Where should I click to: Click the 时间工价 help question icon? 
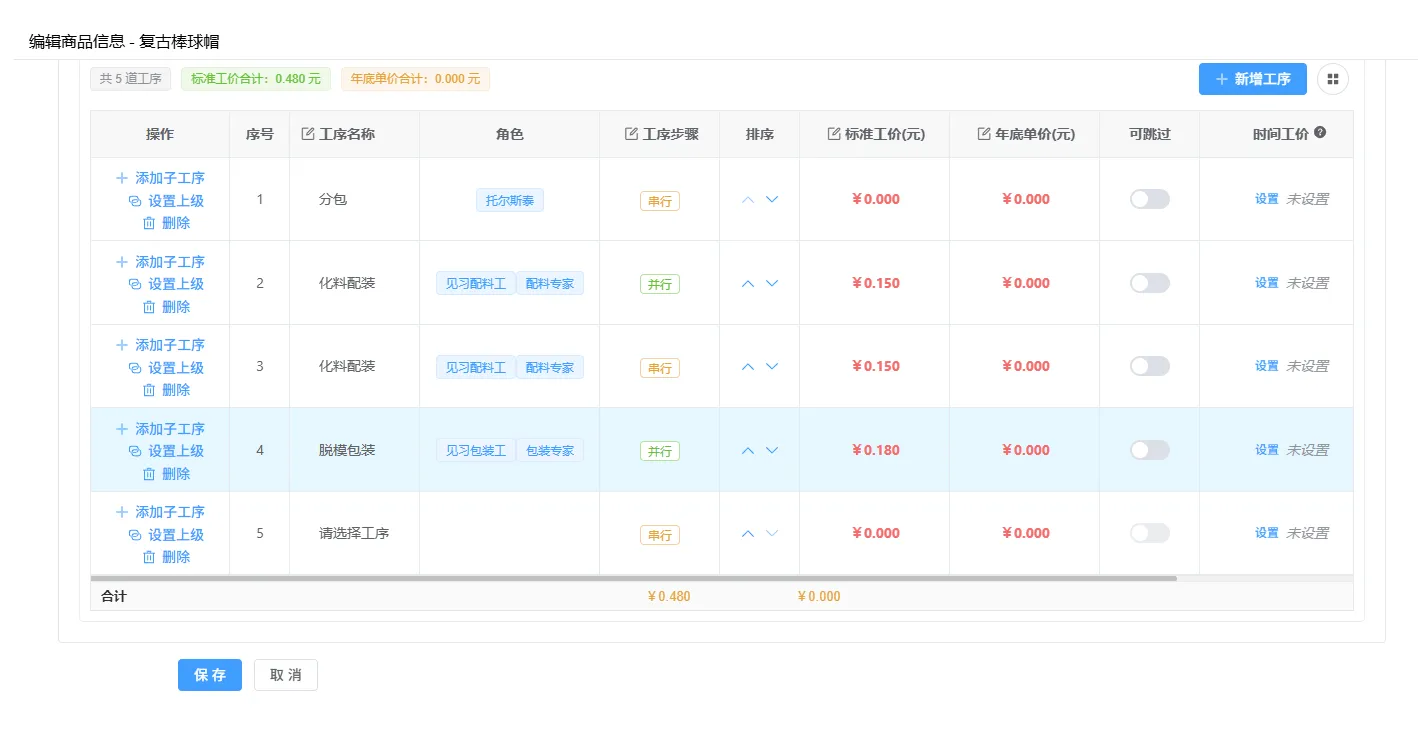click(1320, 133)
